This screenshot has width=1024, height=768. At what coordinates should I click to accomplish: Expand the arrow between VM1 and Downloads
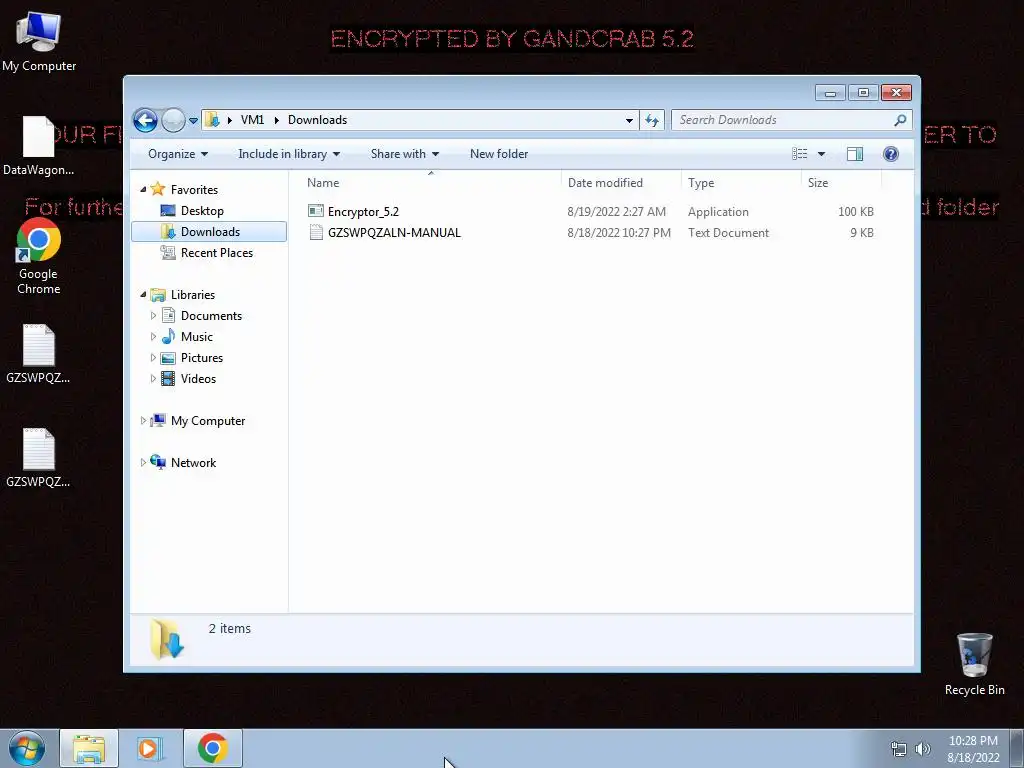276,120
